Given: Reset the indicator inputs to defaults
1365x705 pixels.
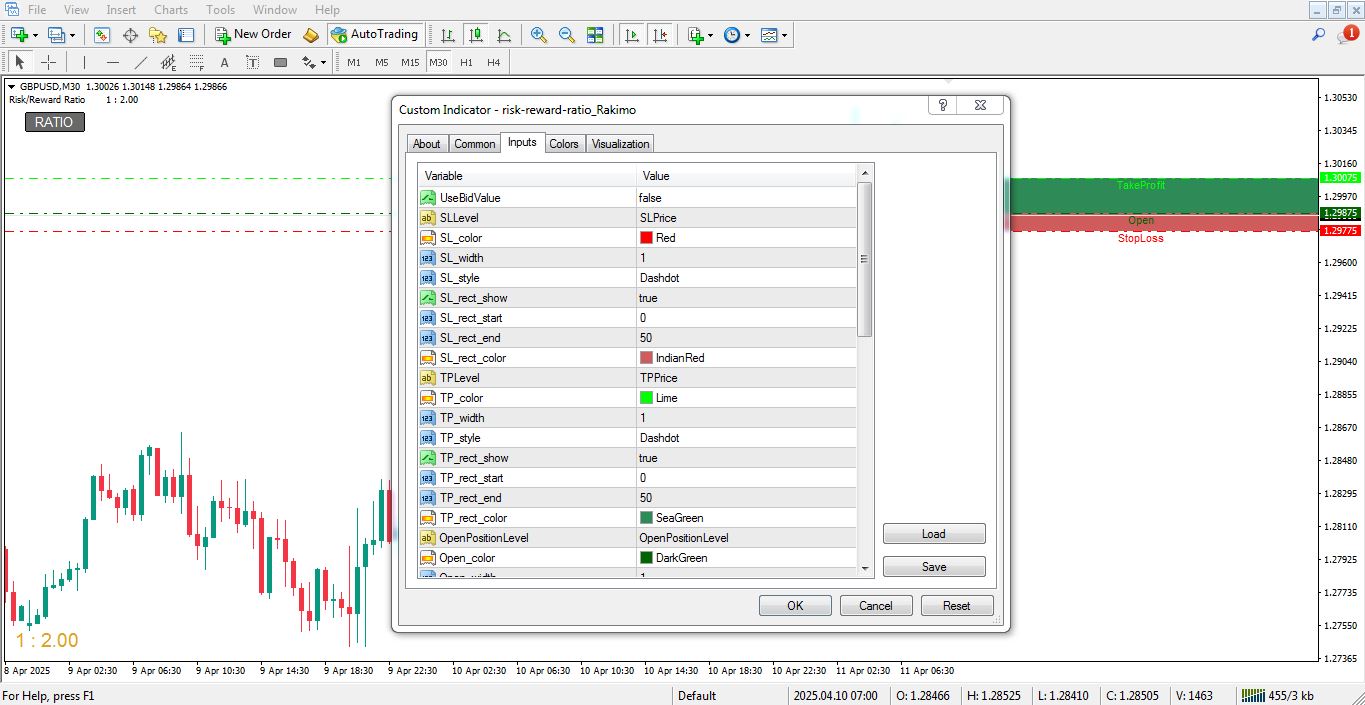Looking at the screenshot, I should click(x=956, y=605).
